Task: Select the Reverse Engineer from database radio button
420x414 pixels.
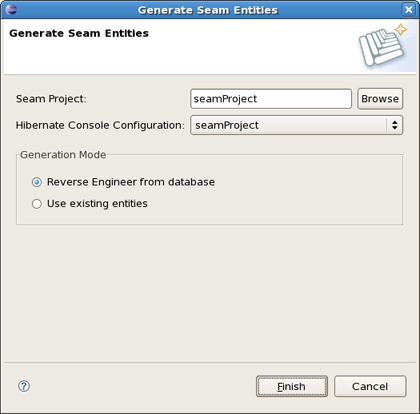Action: coord(37,182)
